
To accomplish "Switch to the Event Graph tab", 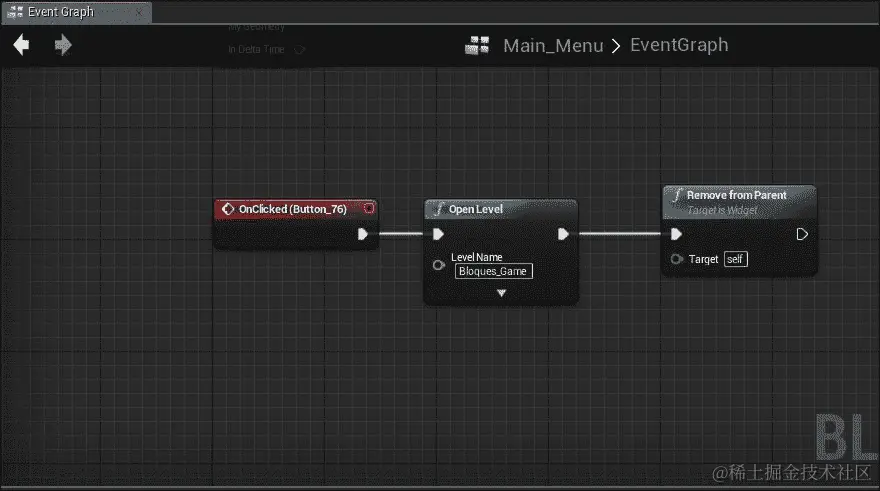I will [76, 12].
